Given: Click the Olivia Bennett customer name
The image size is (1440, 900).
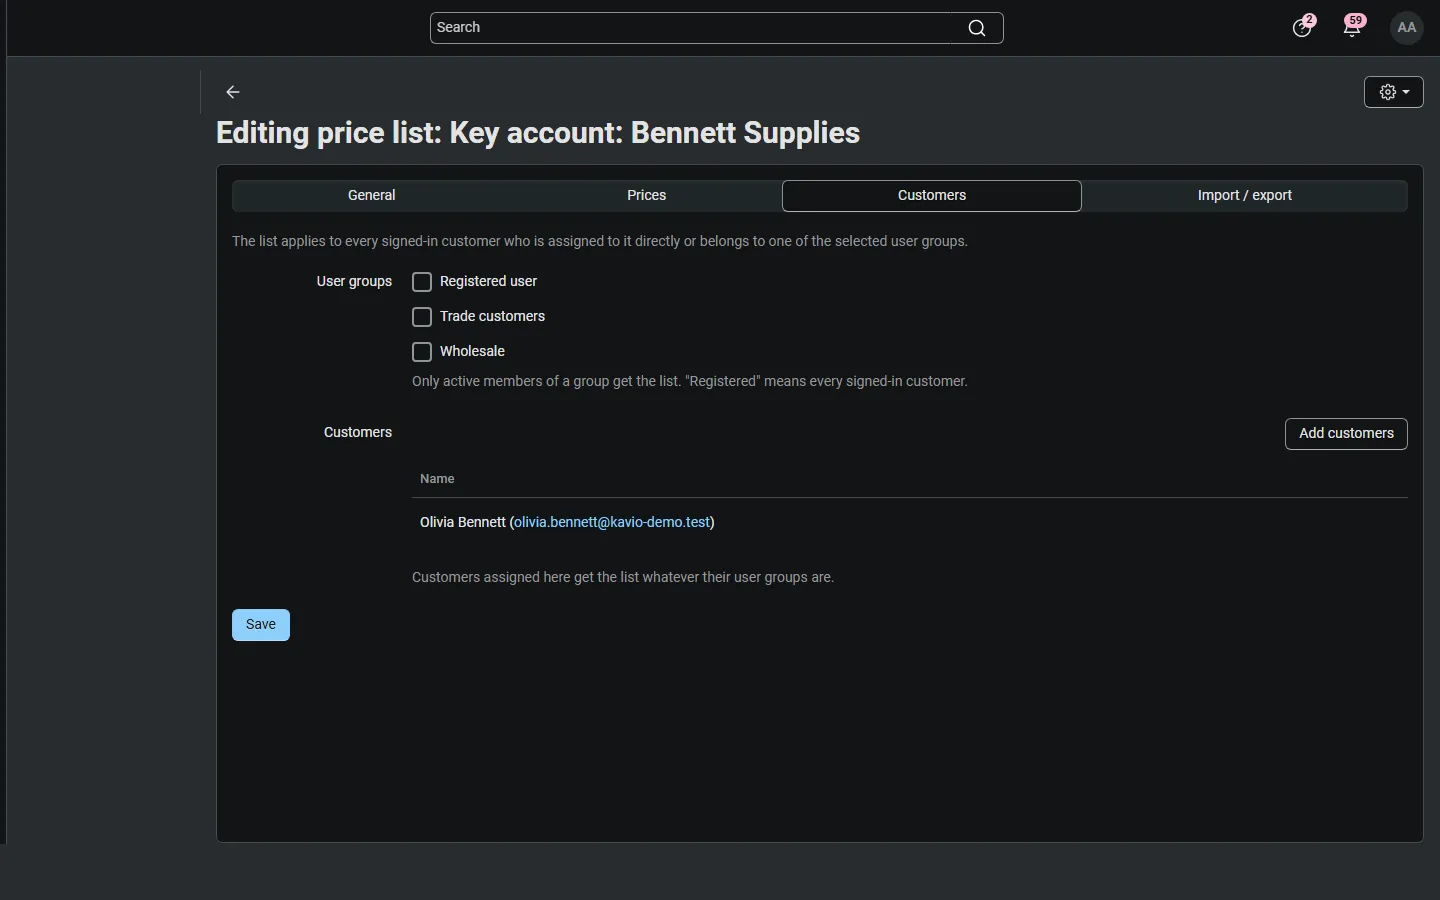Looking at the screenshot, I should coord(463,523).
